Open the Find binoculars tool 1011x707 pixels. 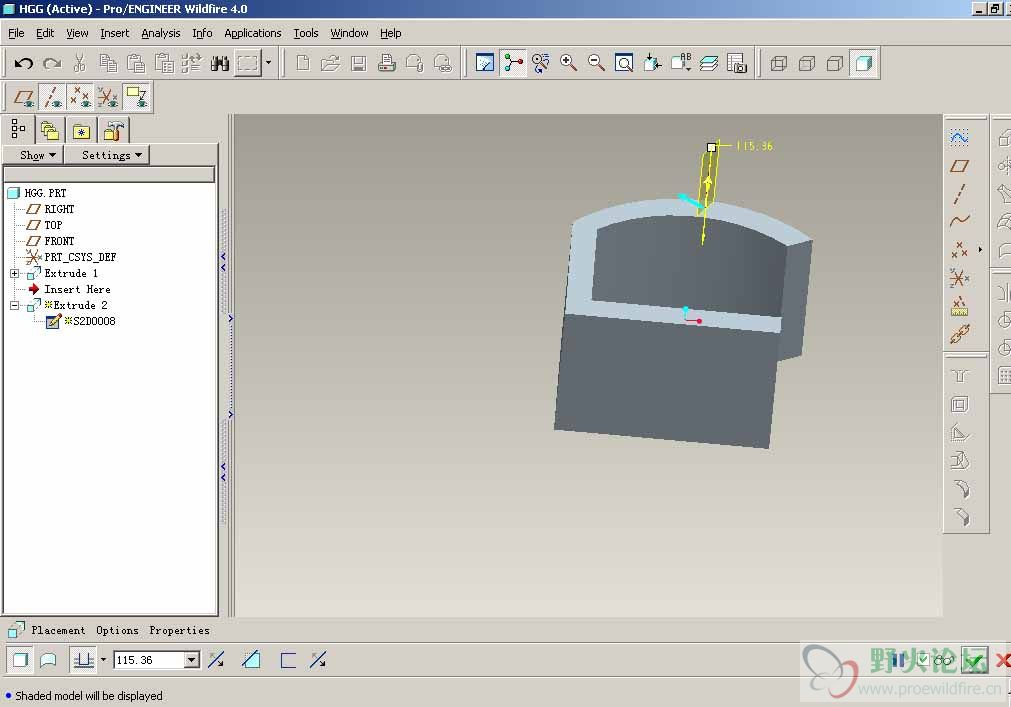pos(220,63)
